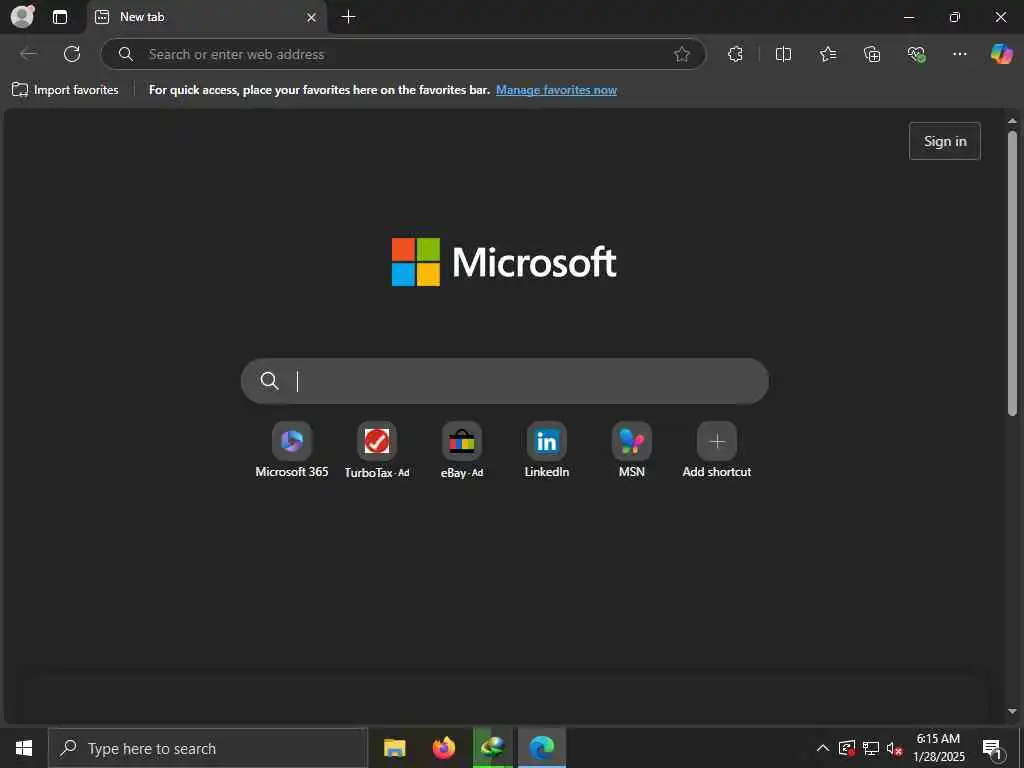Click Import favorites
Viewport: 1024px width, 768px height.
click(x=65, y=90)
